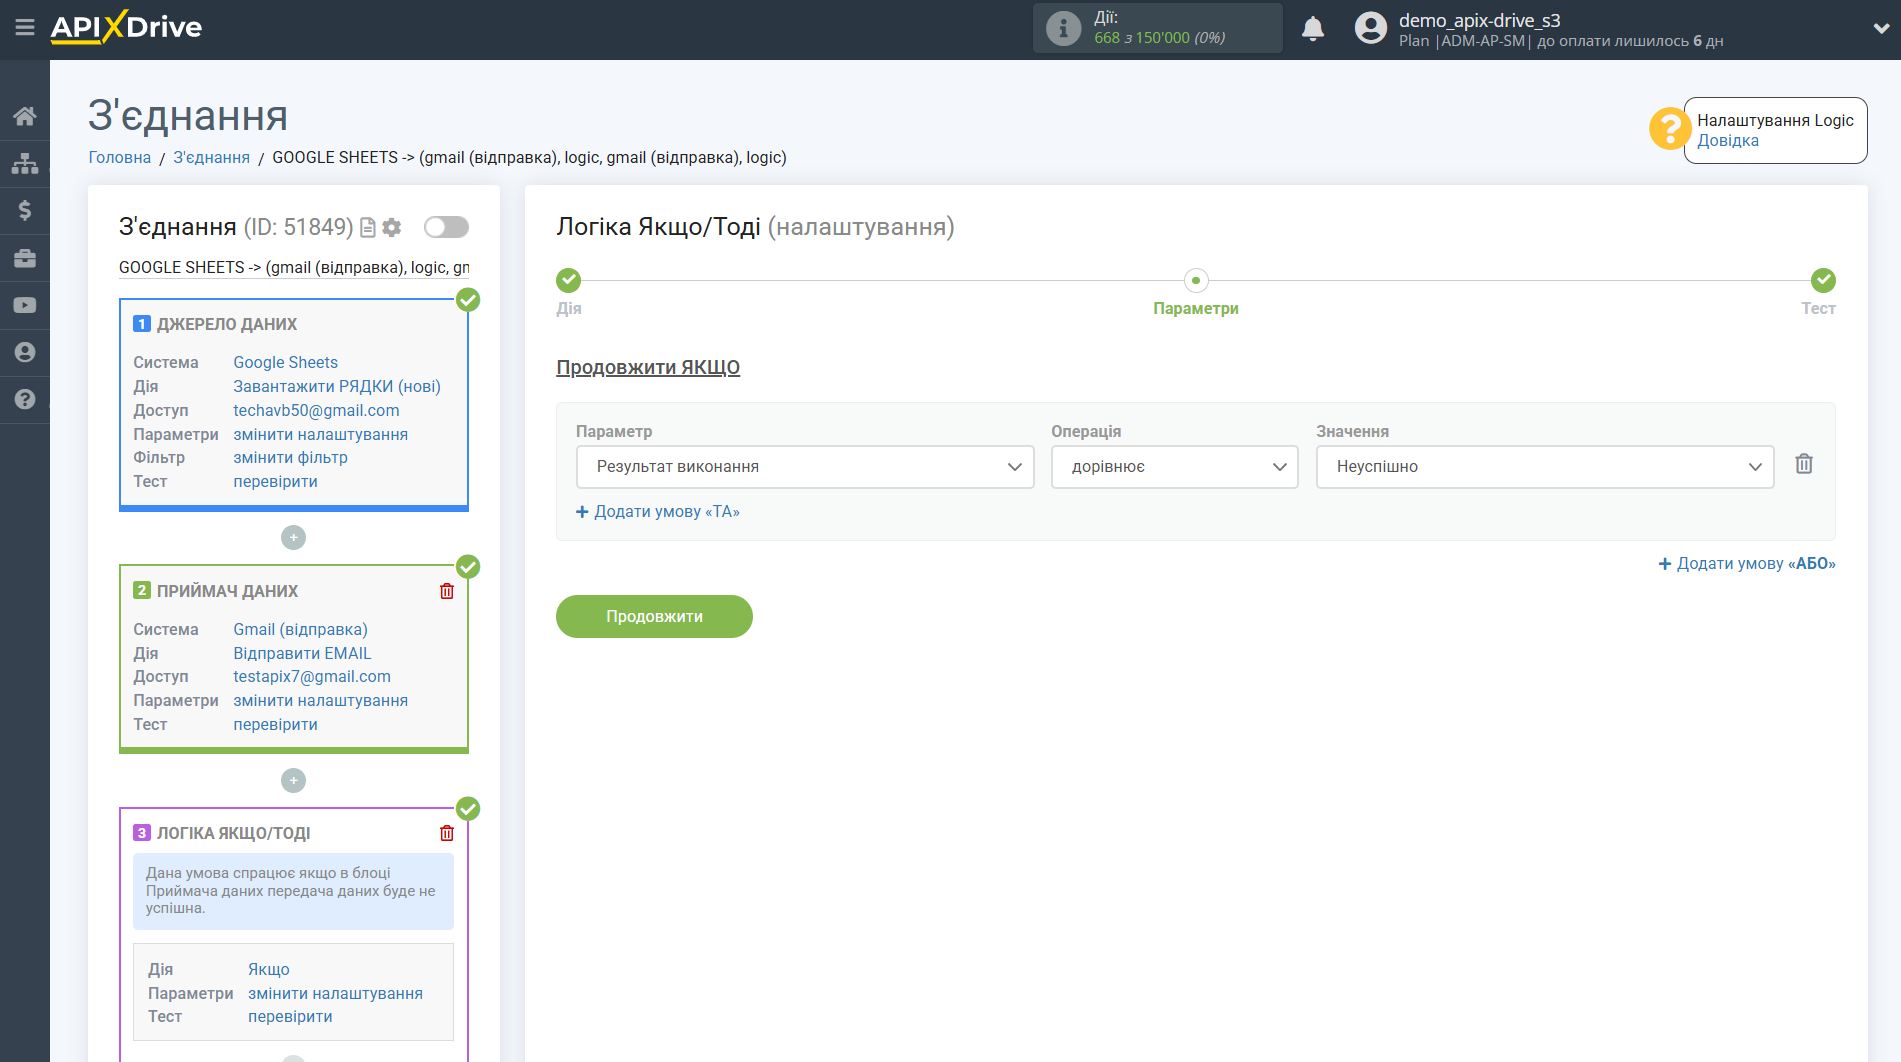Click the yellow question help icon
The image size is (1901, 1062).
[1669, 129]
